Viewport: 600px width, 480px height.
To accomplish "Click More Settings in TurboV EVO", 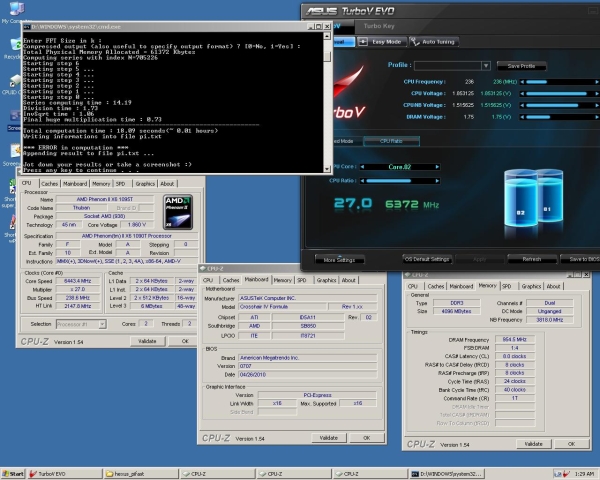I will (x=339, y=260).
